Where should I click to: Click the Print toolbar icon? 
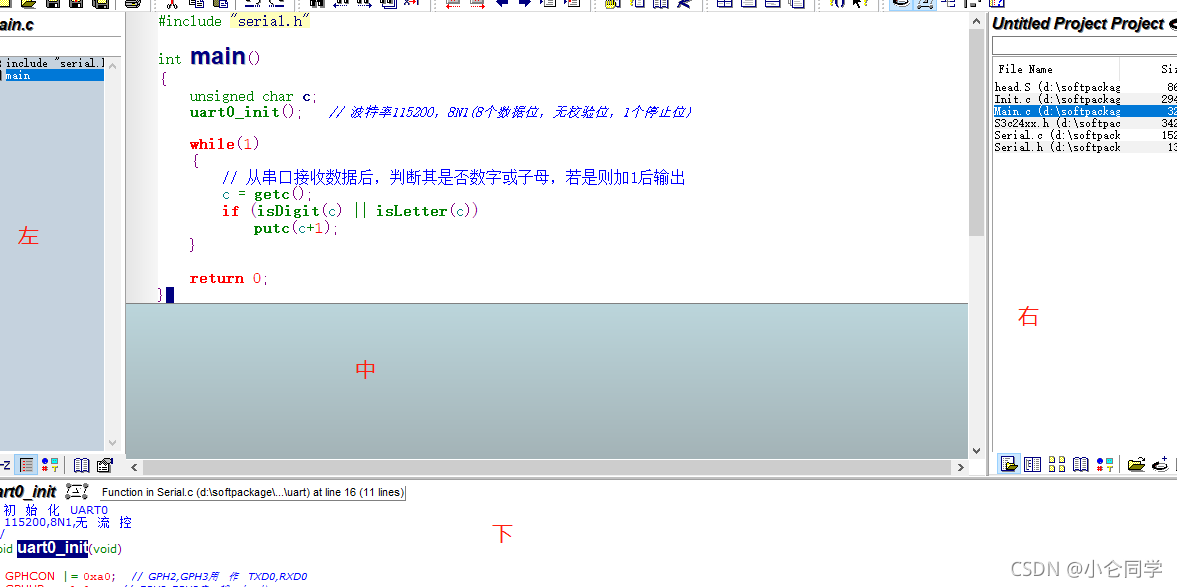point(133,4)
